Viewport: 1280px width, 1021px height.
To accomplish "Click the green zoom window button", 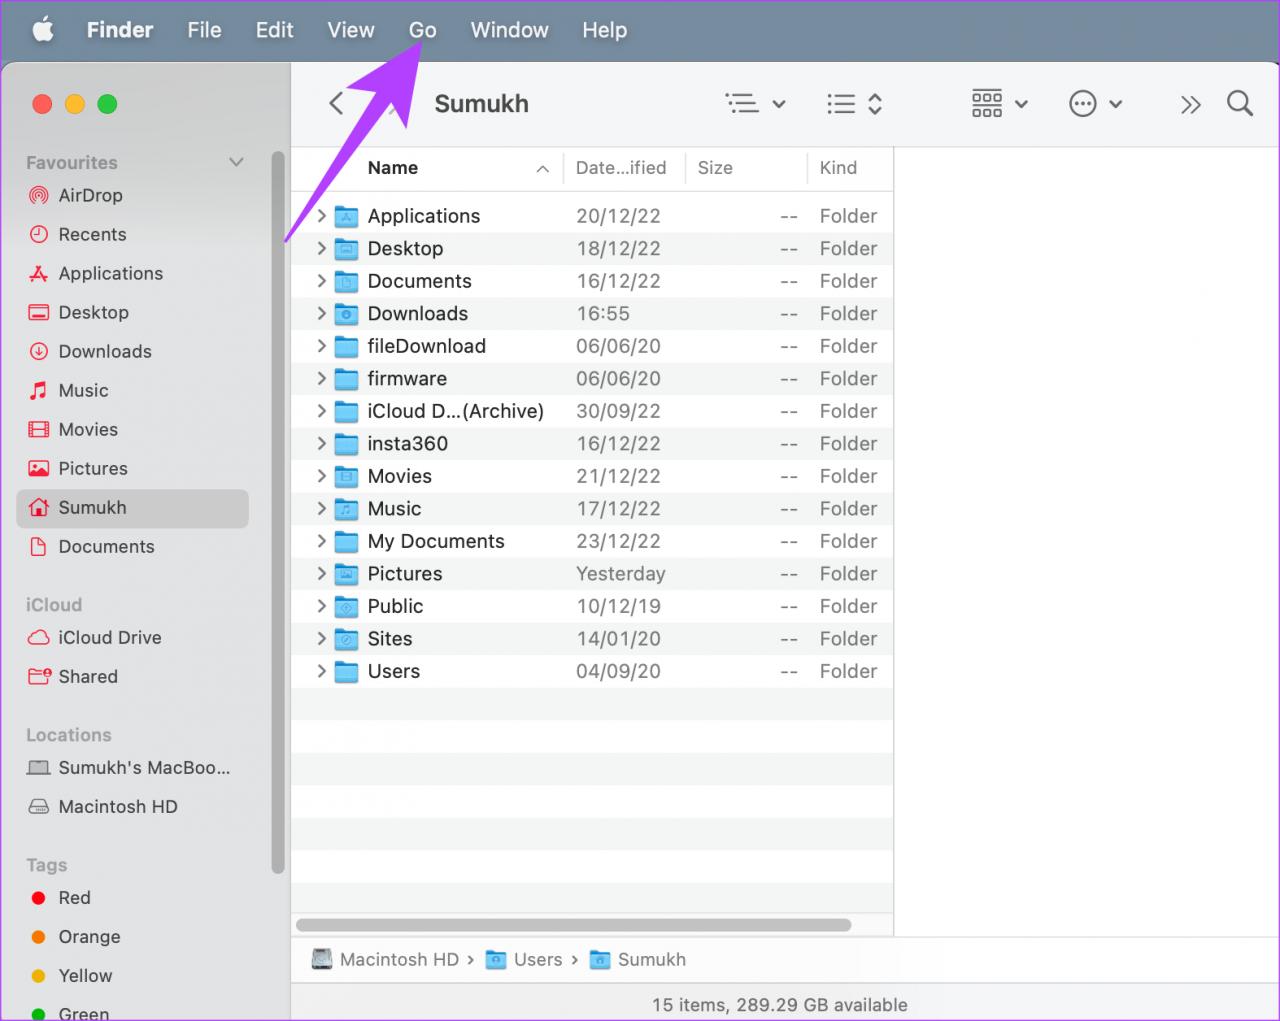I will pyautogui.click(x=107, y=104).
